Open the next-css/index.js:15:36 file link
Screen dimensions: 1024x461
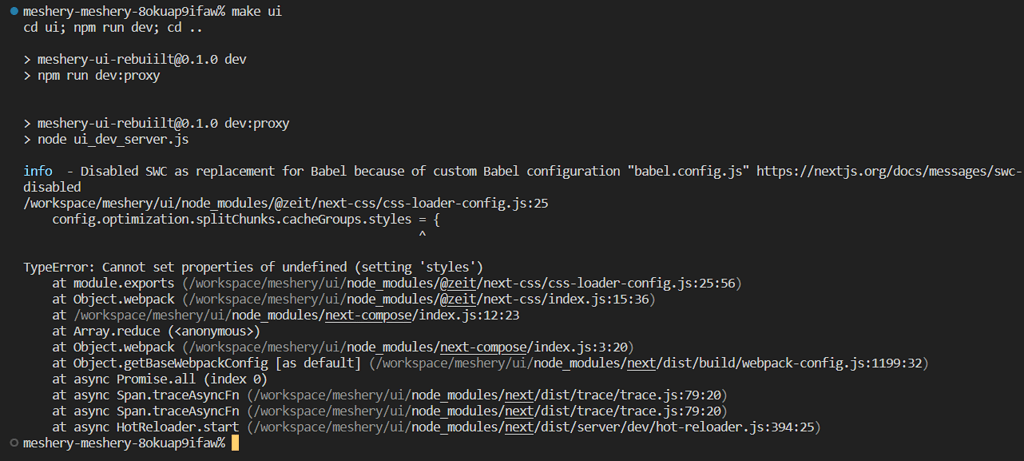[x=418, y=300]
